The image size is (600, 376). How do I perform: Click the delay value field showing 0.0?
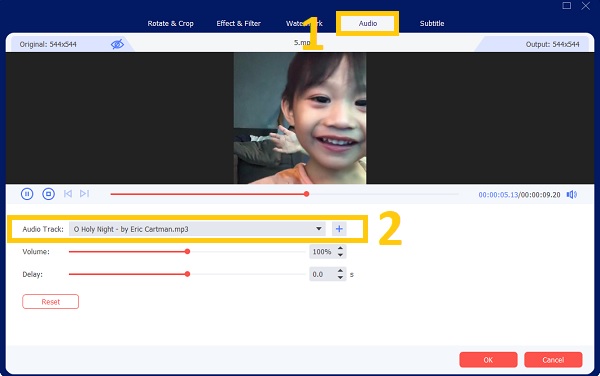coord(322,274)
